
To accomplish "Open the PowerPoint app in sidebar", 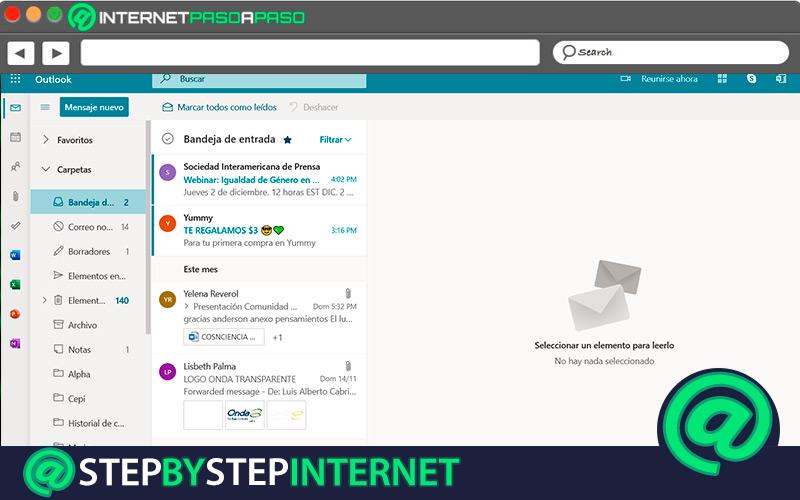I will (15, 314).
